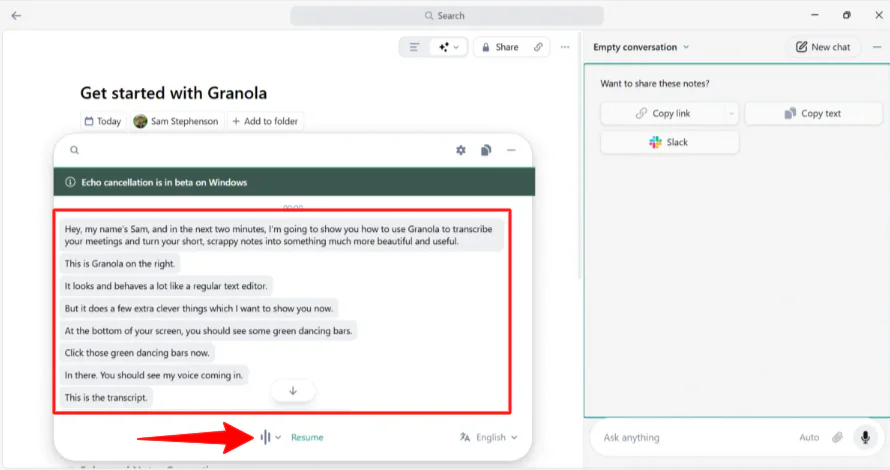Open the English language dropdown

[497, 437]
